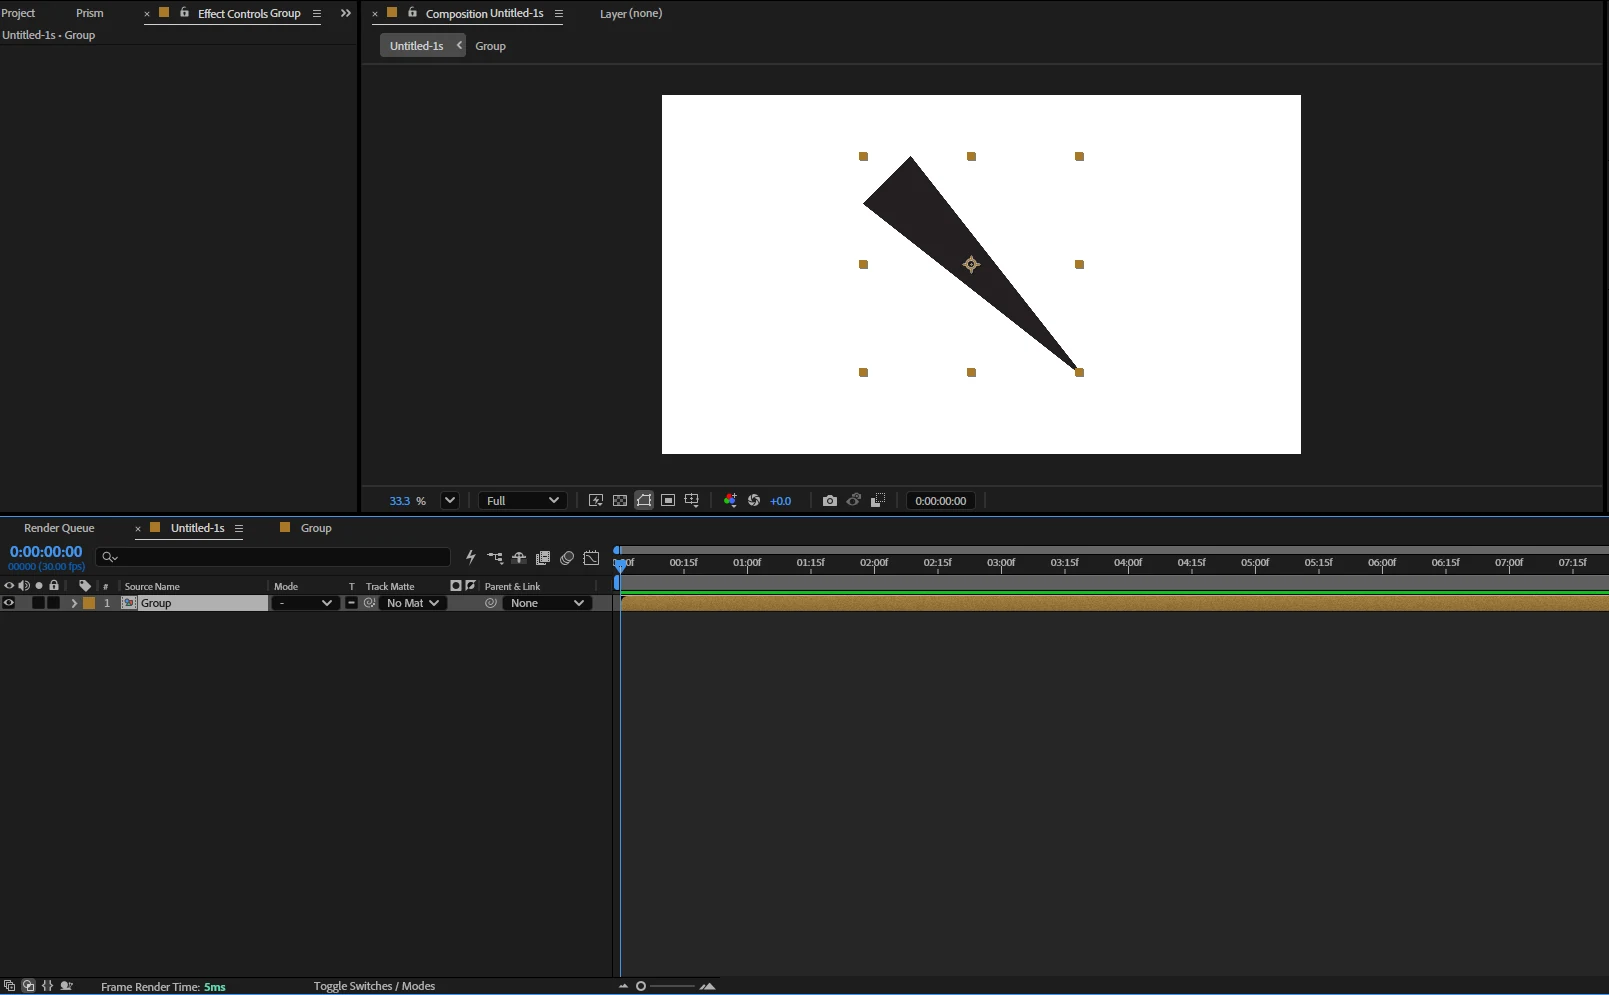Toggle the Transparency Grid in the viewer
Viewport: 1609px width, 995px height.
[620, 501]
